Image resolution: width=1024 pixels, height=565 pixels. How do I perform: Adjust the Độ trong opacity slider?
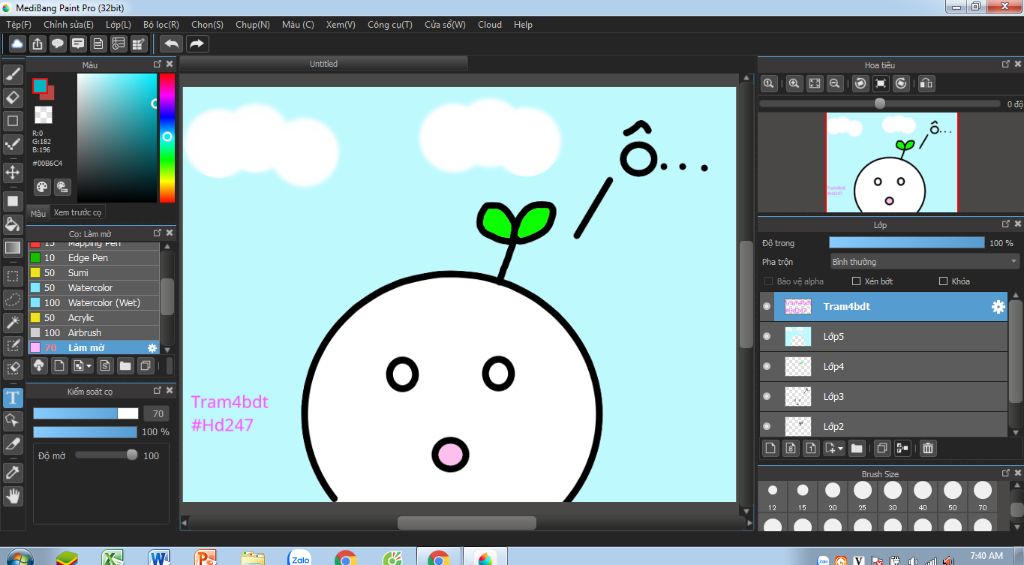pos(906,242)
